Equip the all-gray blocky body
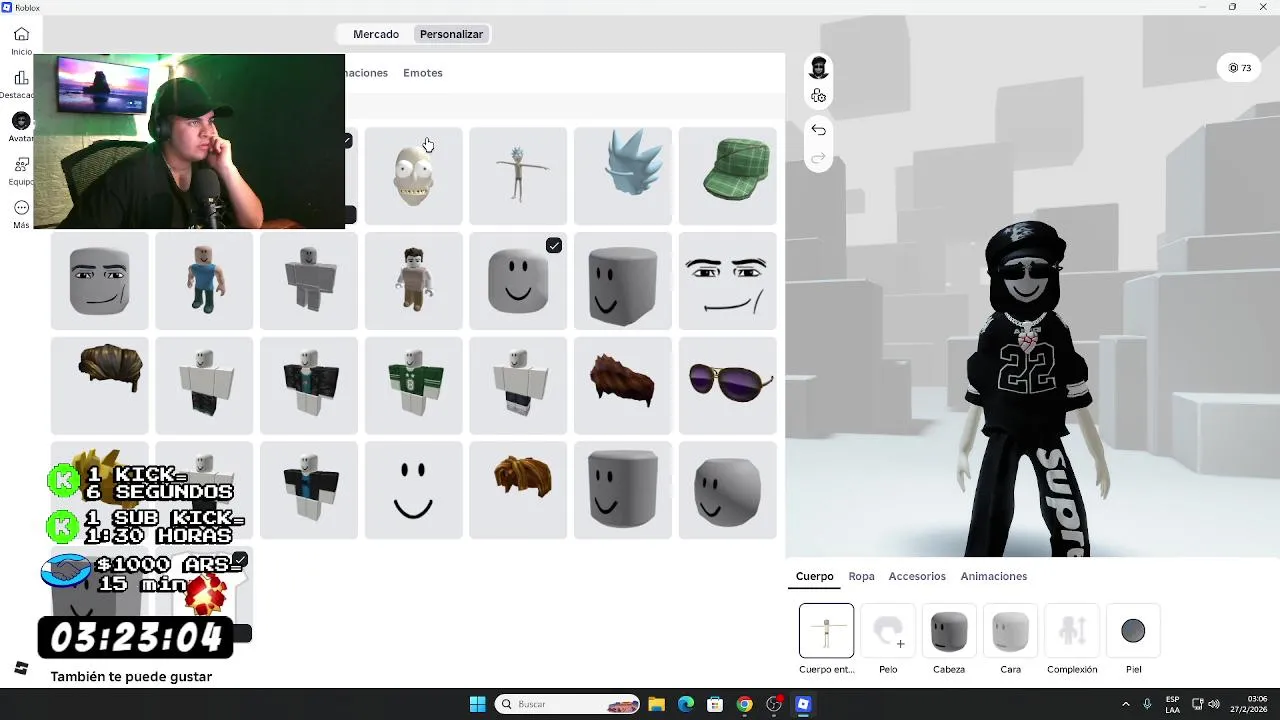 pyautogui.click(x=308, y=281)
